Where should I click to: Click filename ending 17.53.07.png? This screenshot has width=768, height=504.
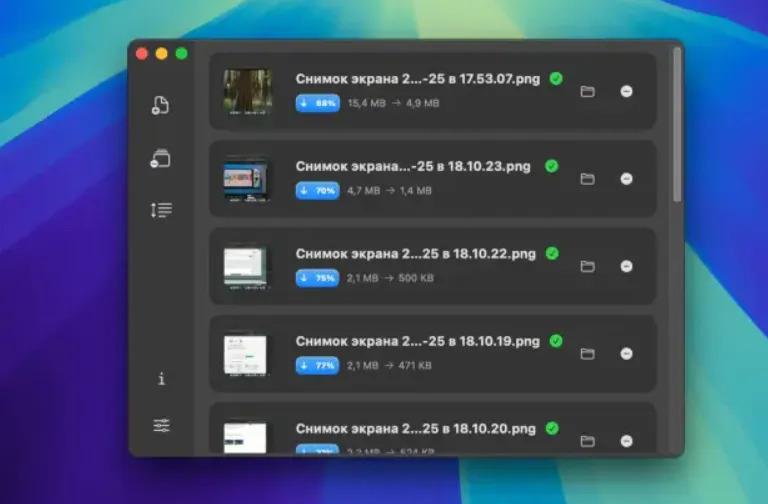click(x=418, y=79)
